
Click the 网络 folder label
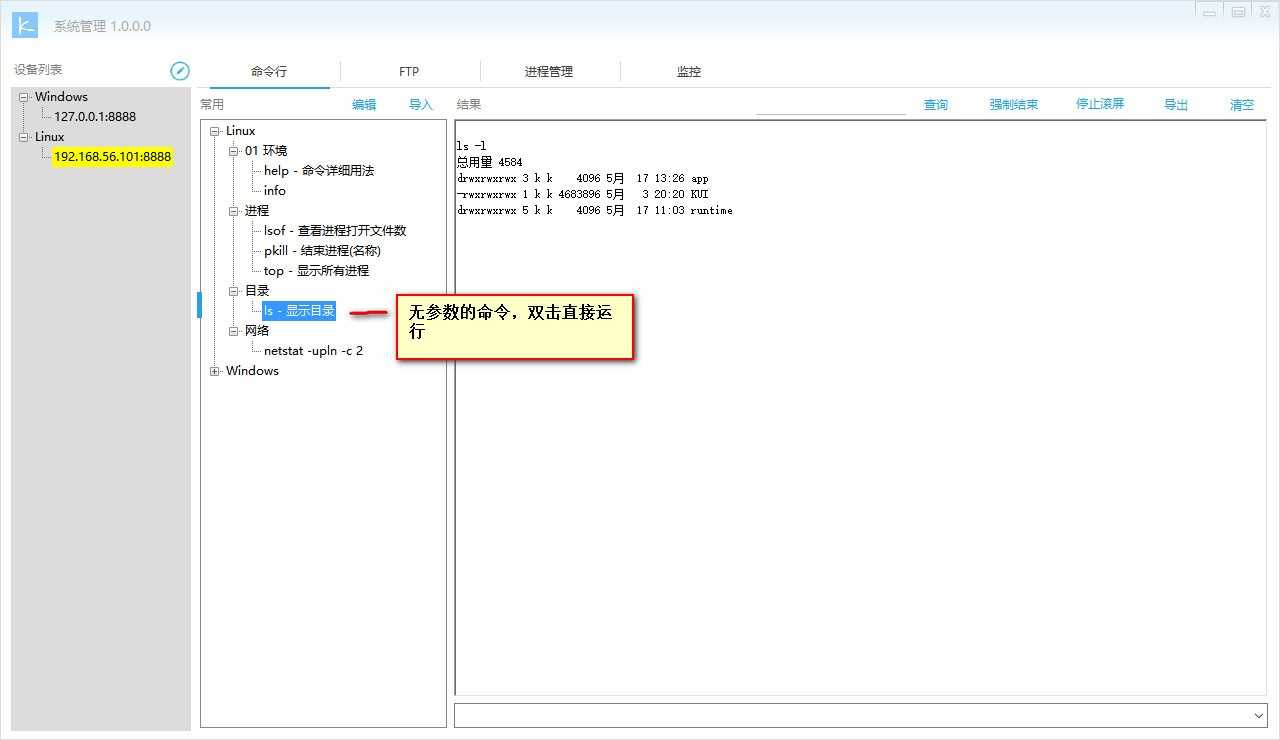257,331
